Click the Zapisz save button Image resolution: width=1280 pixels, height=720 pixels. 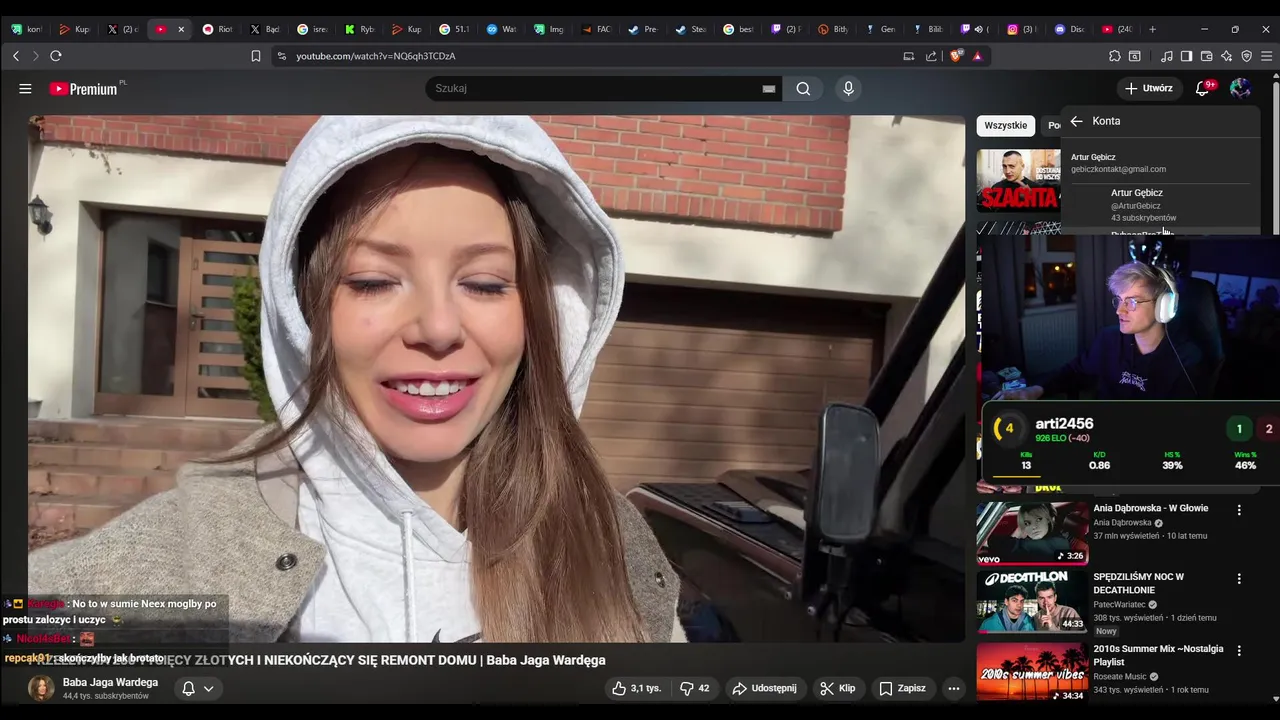tap(902, 688)
